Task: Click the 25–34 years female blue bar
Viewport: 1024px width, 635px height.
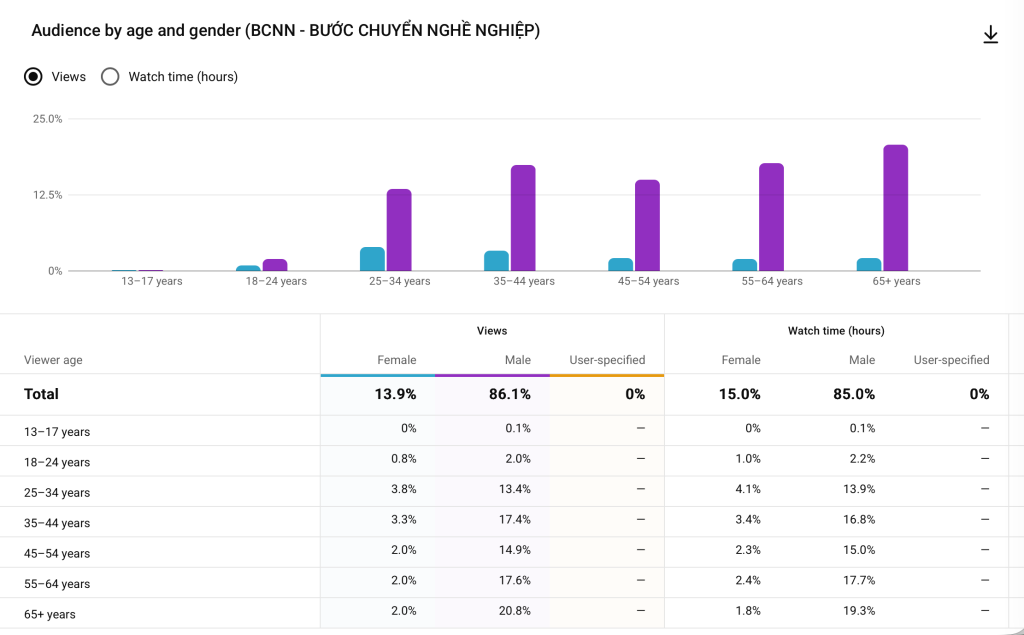Action: pyautogui.click(x=372, y=259)
